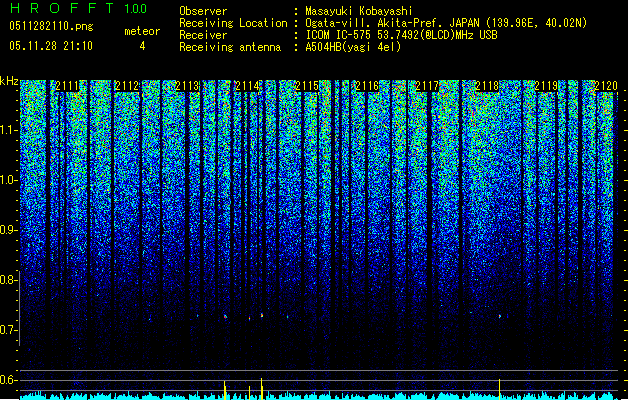This screenshot has width=629, height=400.
Task: Click the 'Receiving antenna' label
Action: point(230,47)
